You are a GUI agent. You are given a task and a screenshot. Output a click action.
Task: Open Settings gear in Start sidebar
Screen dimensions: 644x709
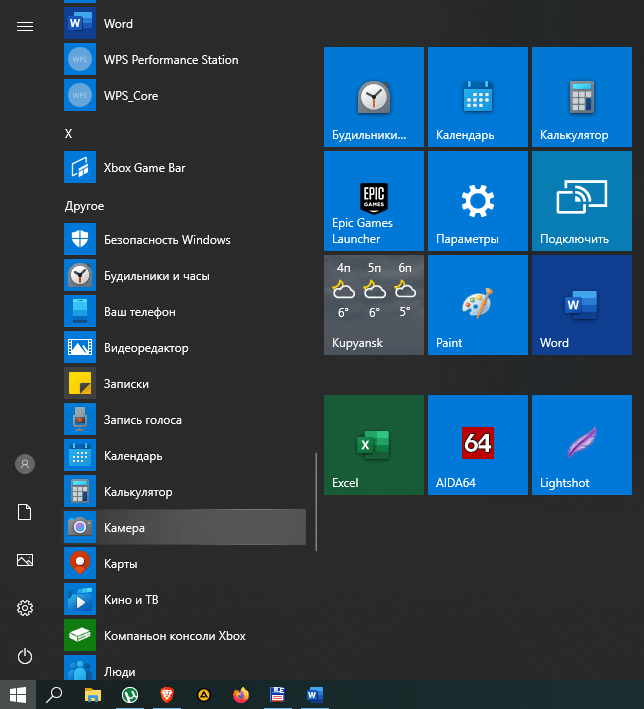[25, 608]
